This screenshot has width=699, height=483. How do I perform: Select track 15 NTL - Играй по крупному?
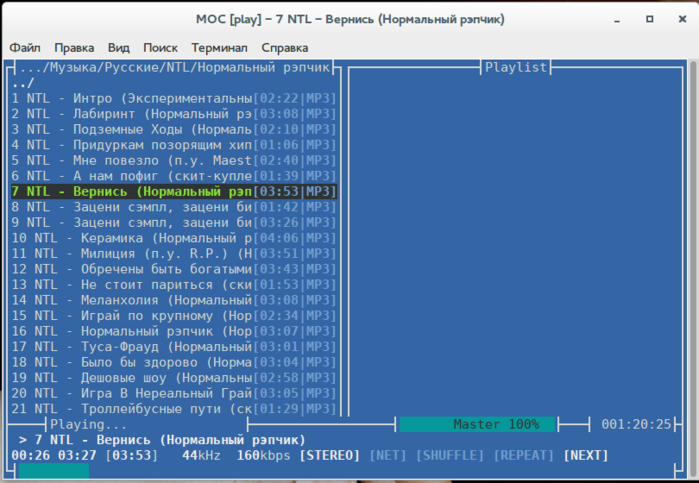click(174, 316)
